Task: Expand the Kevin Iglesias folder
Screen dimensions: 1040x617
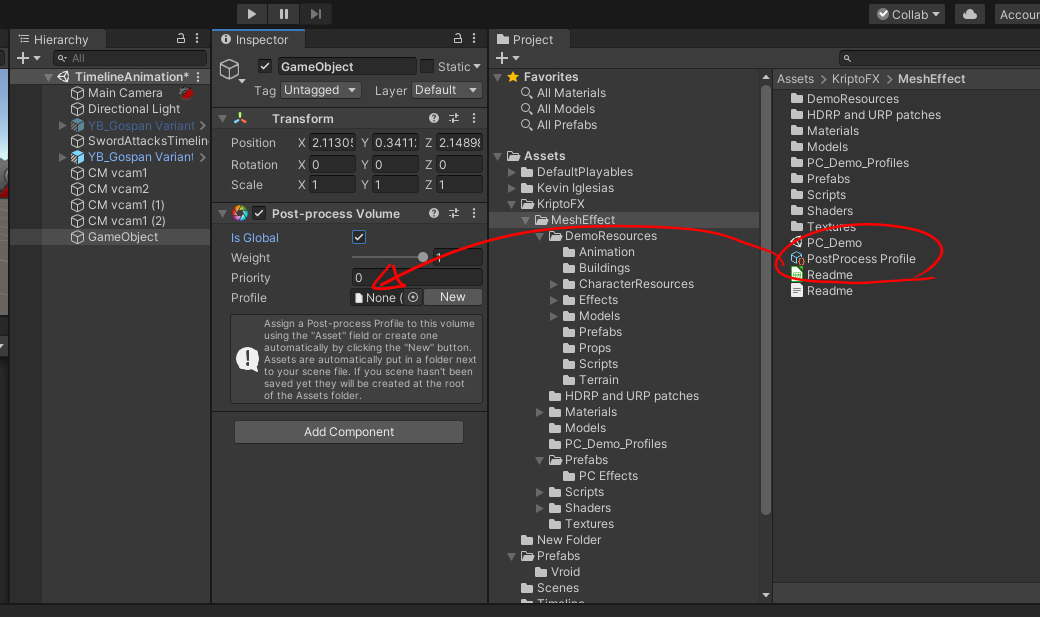Action: coord(511,188)
